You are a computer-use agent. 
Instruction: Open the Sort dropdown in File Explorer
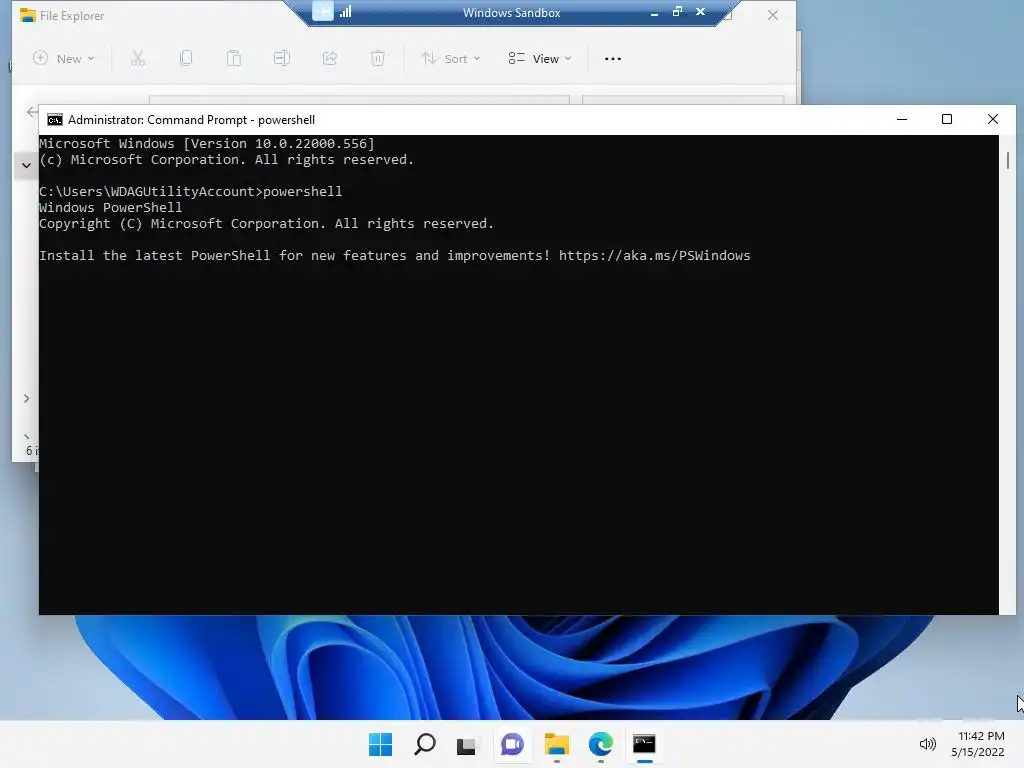click(451, 59)
